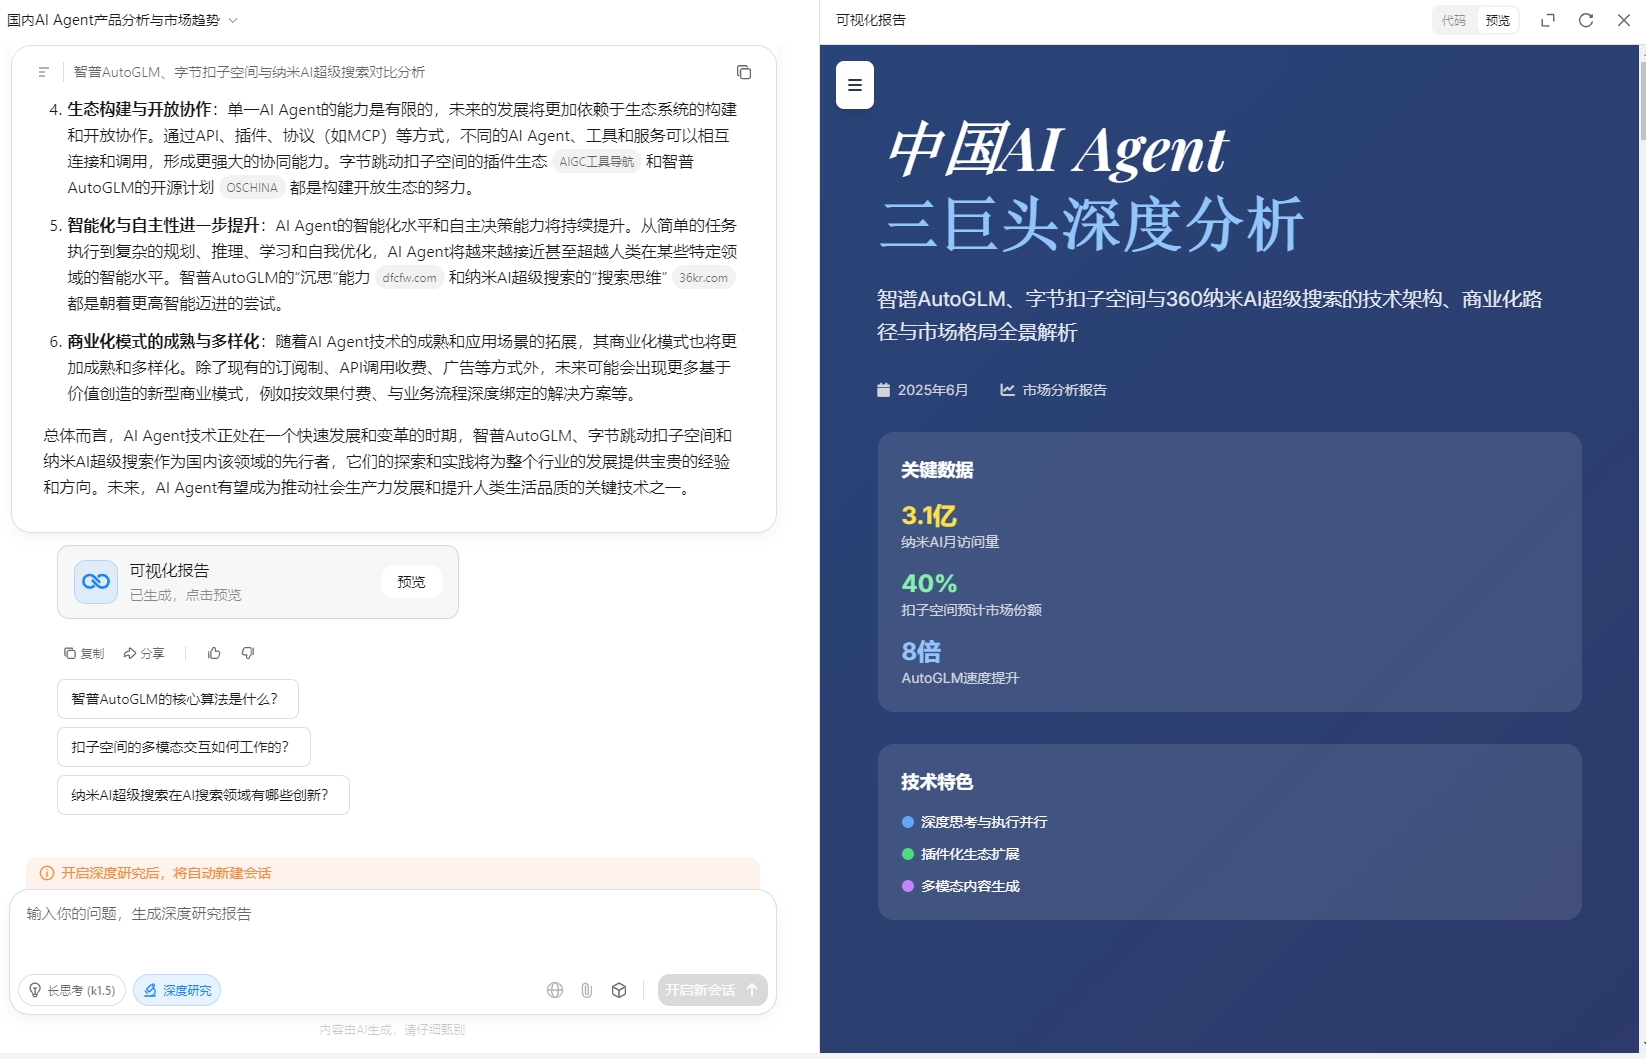The width and height of the screenshot is (1646, 1059).
Task: Click the warning icon in the orange notice
Action: coord(46,873)
